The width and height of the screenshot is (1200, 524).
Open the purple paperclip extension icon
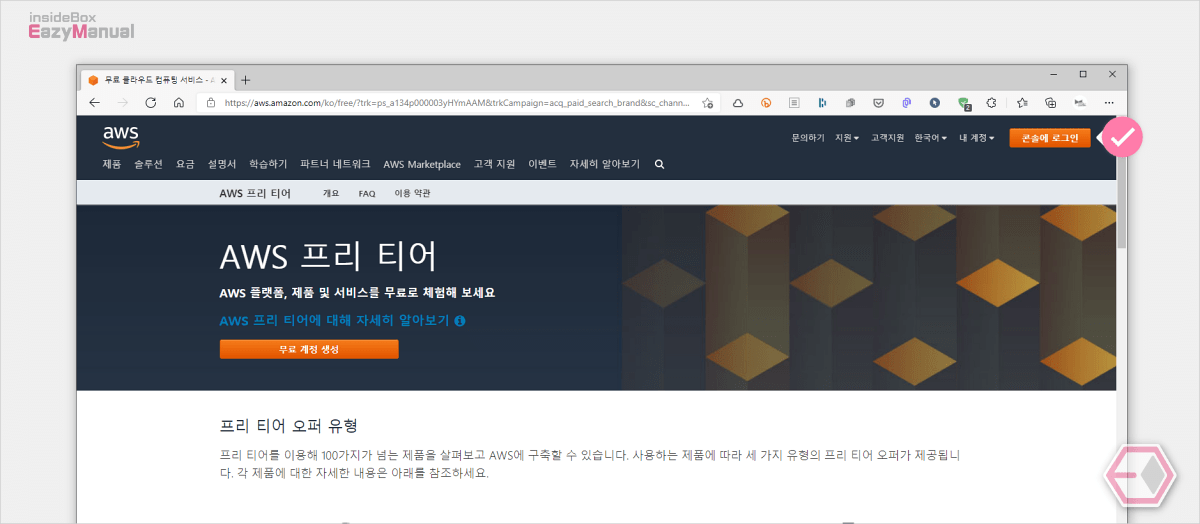906,102
